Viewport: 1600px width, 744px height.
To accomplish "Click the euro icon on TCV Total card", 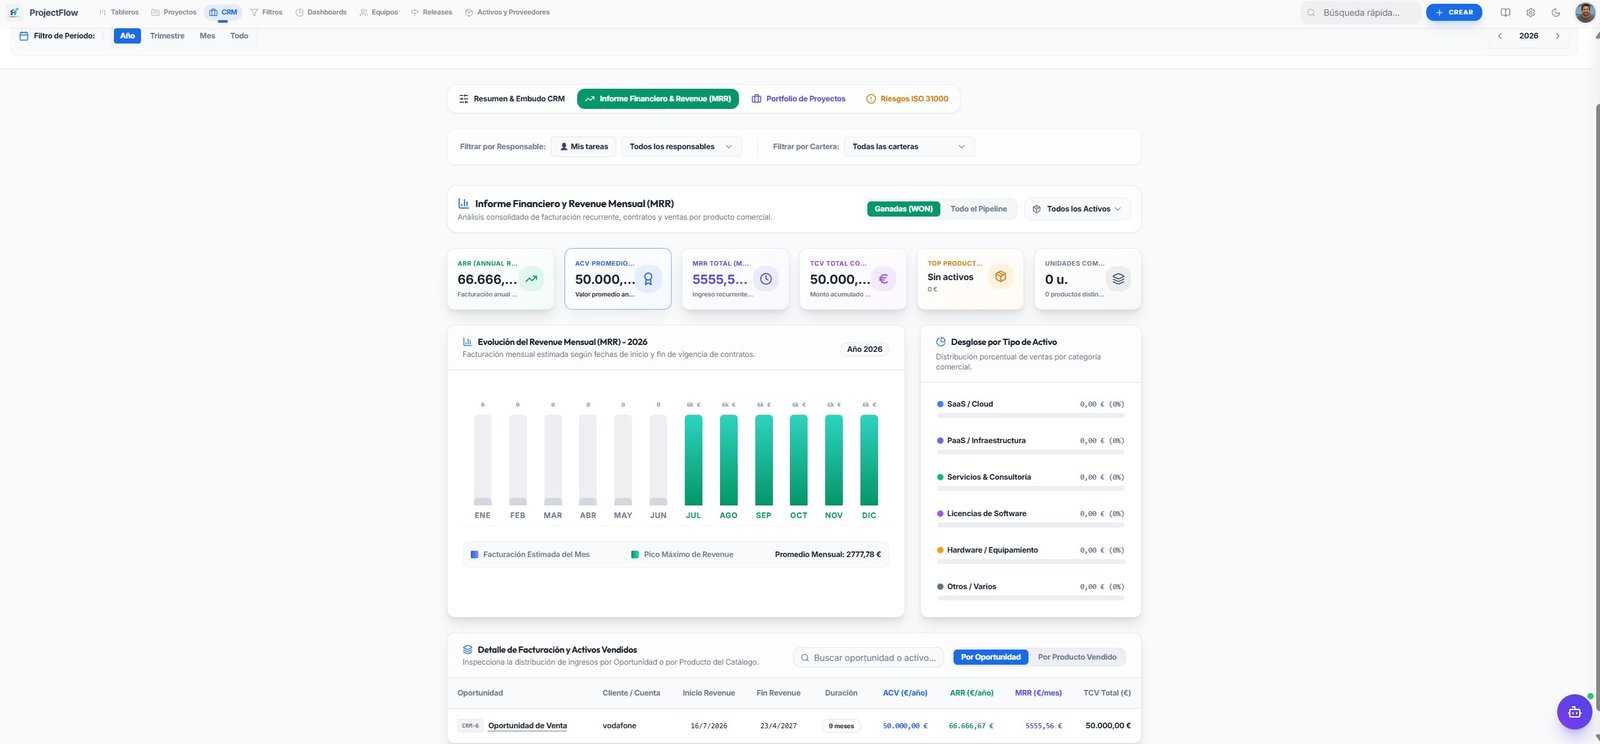I will 883,279.
